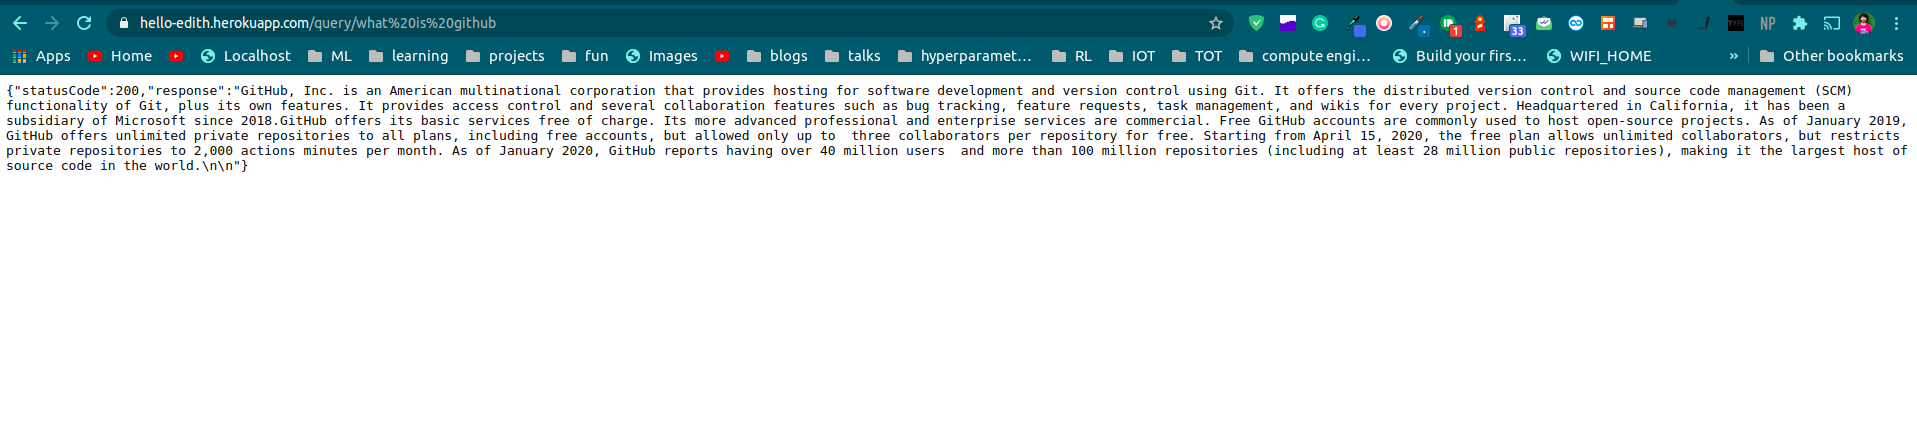Open the hyperparamet... bookmarks folder
This screenshot has height=431, width=1917.
click(x=965, y=56)
